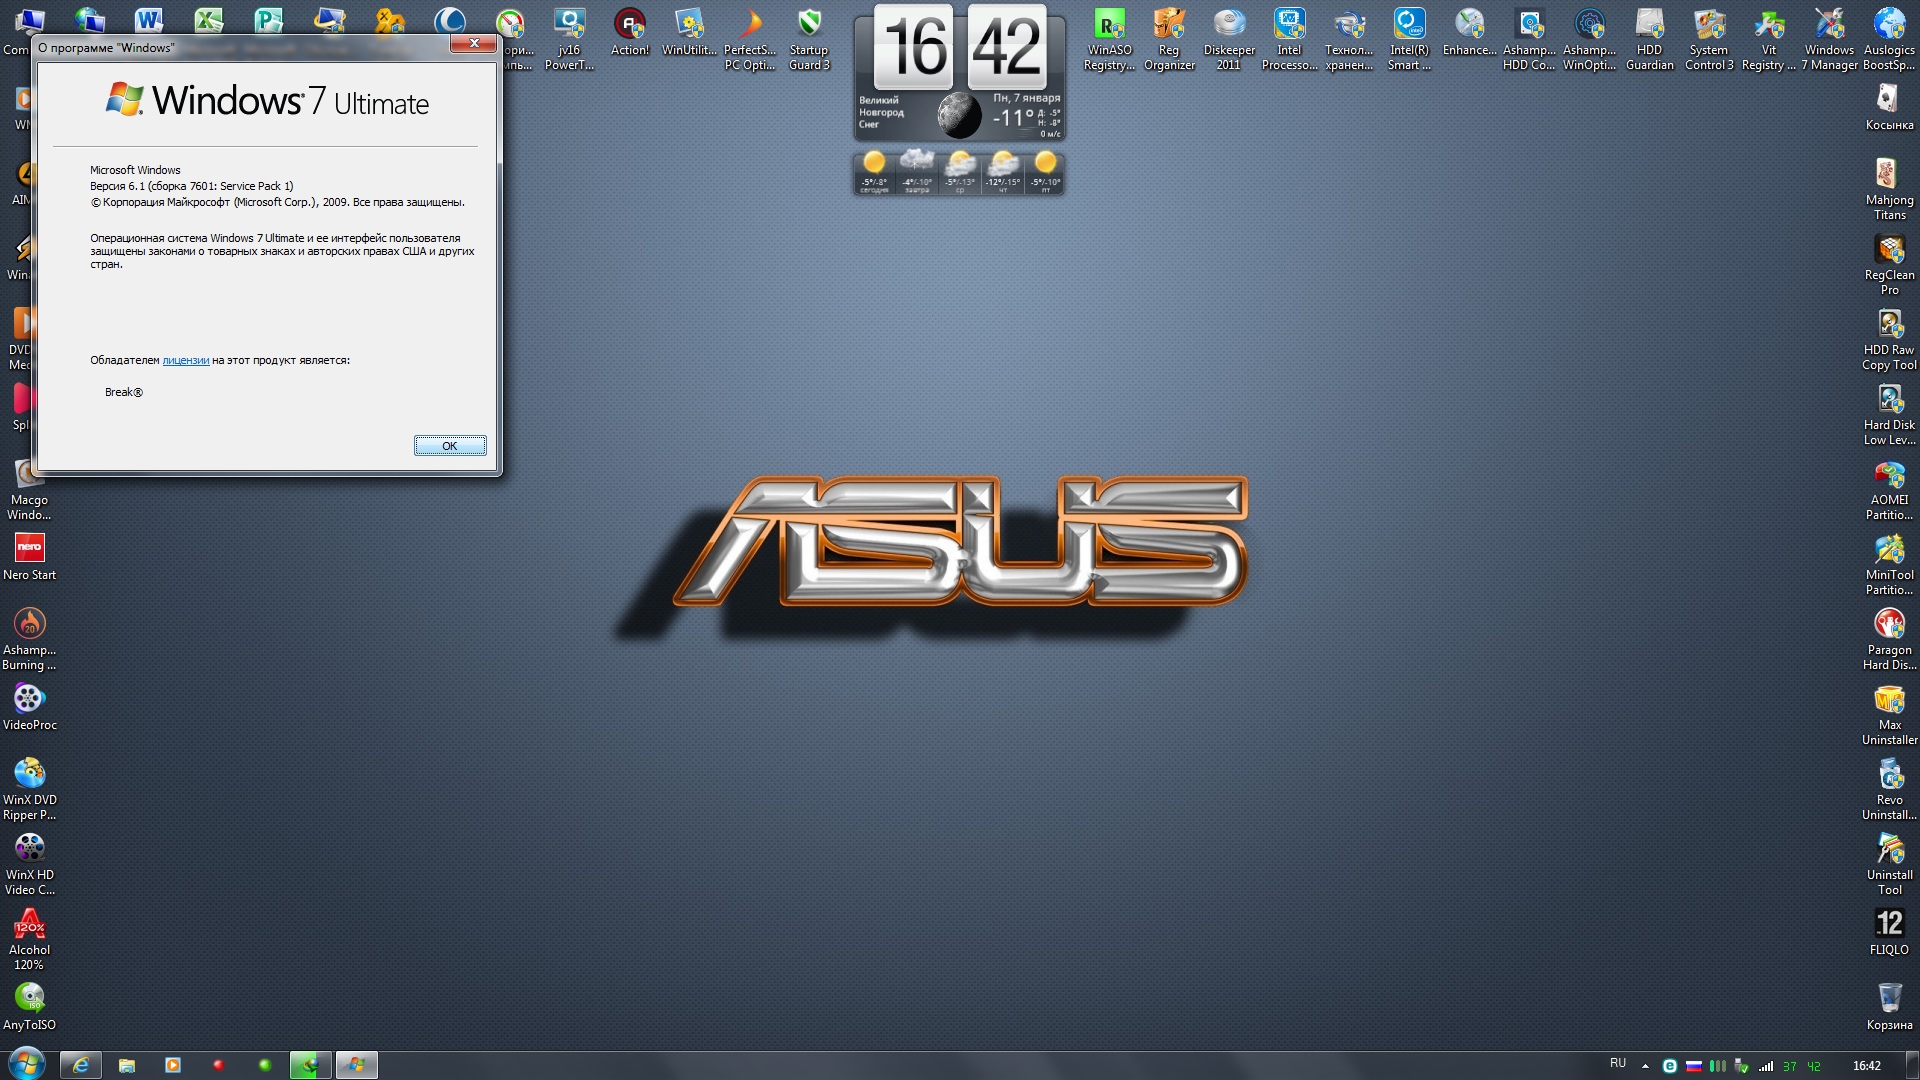Screen dimensions: 1920x1080
Task: Launch Auslogics BoostSpeed icon
Action: [1889, 40]
